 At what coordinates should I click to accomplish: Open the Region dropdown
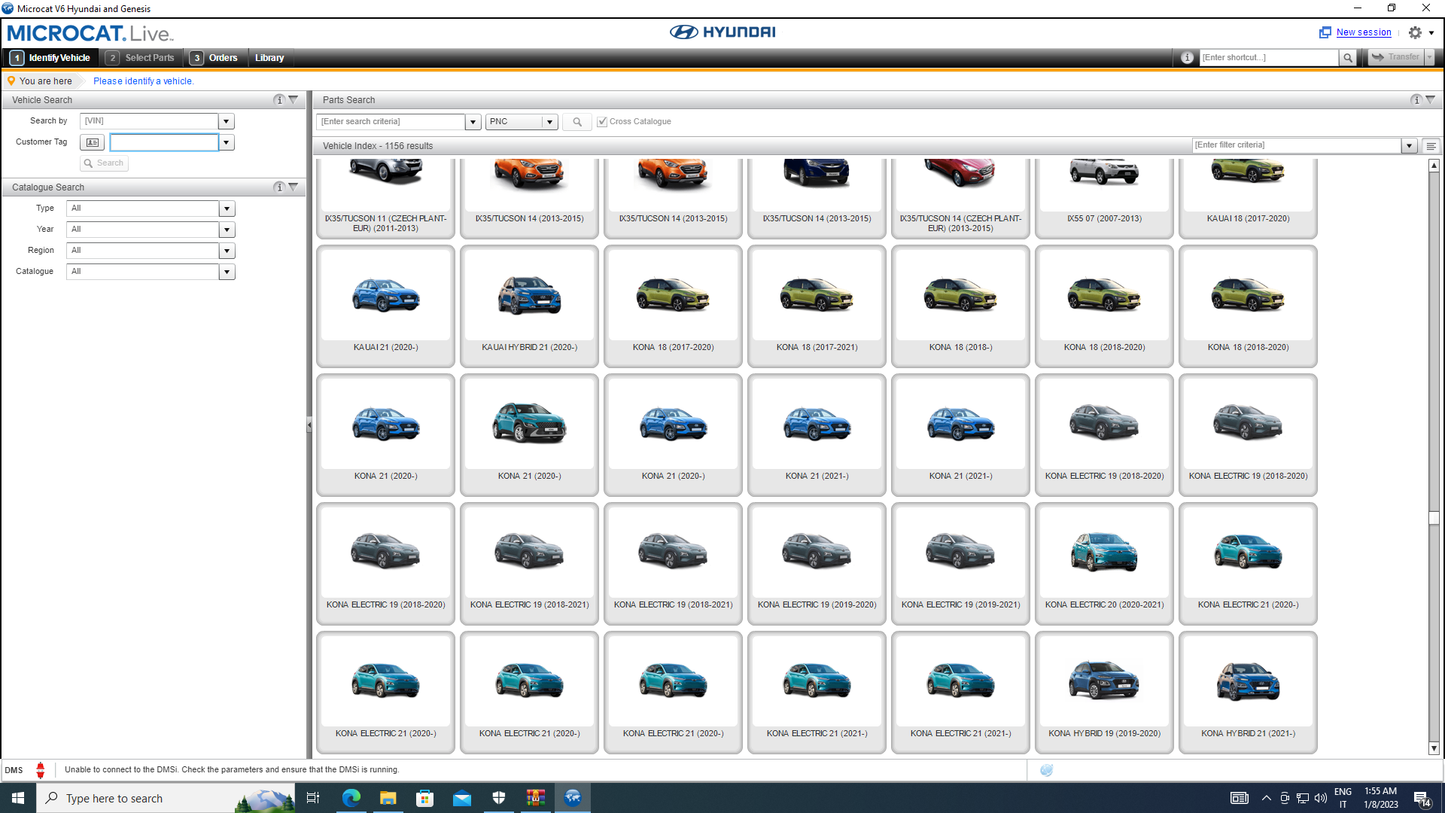[227, 251]
